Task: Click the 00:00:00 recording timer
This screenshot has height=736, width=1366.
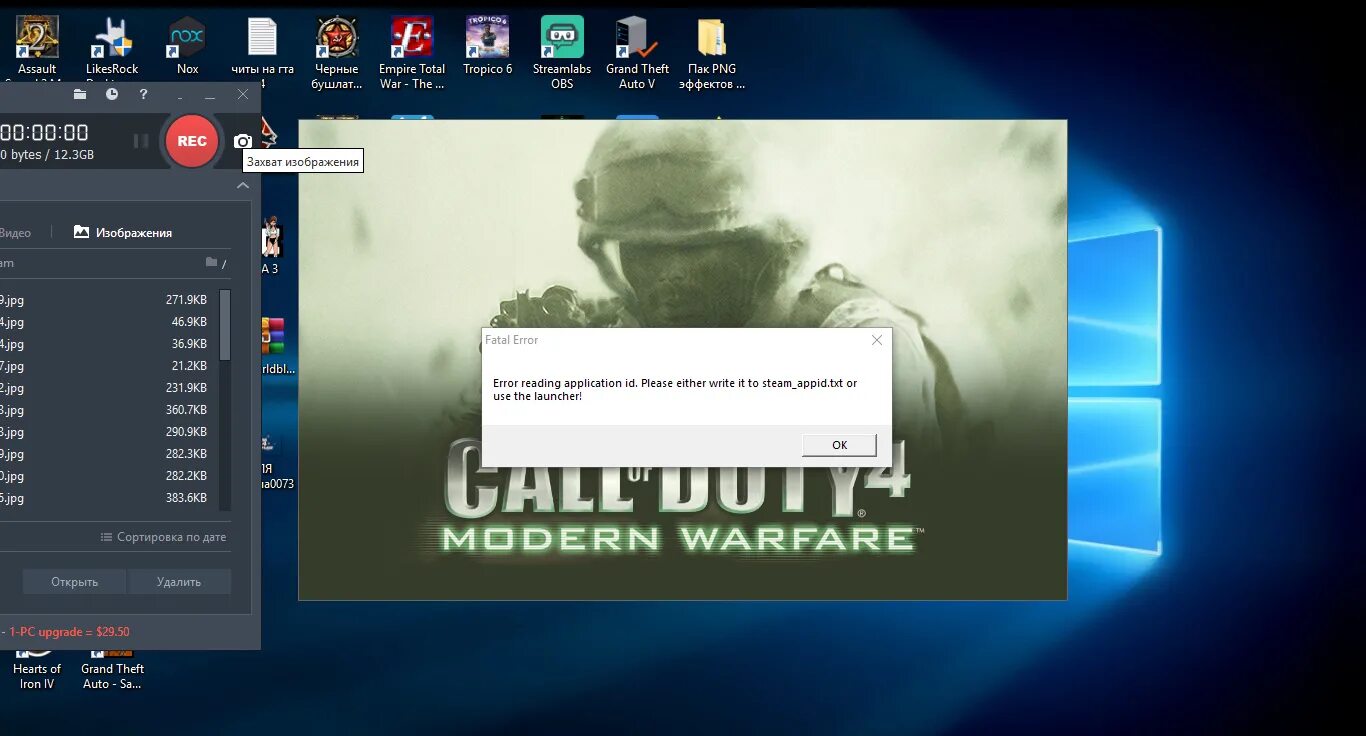Action: (x=44, y=132)
